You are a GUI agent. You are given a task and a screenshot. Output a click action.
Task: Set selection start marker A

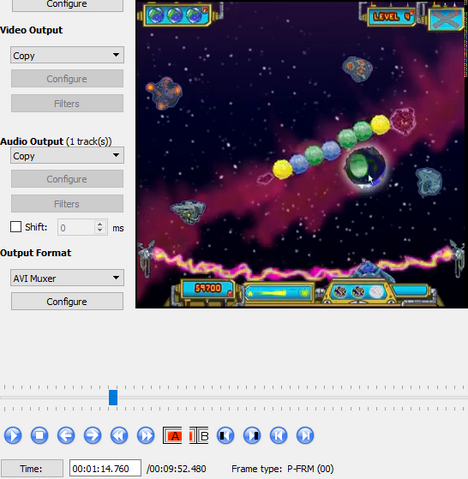(172, 435)
